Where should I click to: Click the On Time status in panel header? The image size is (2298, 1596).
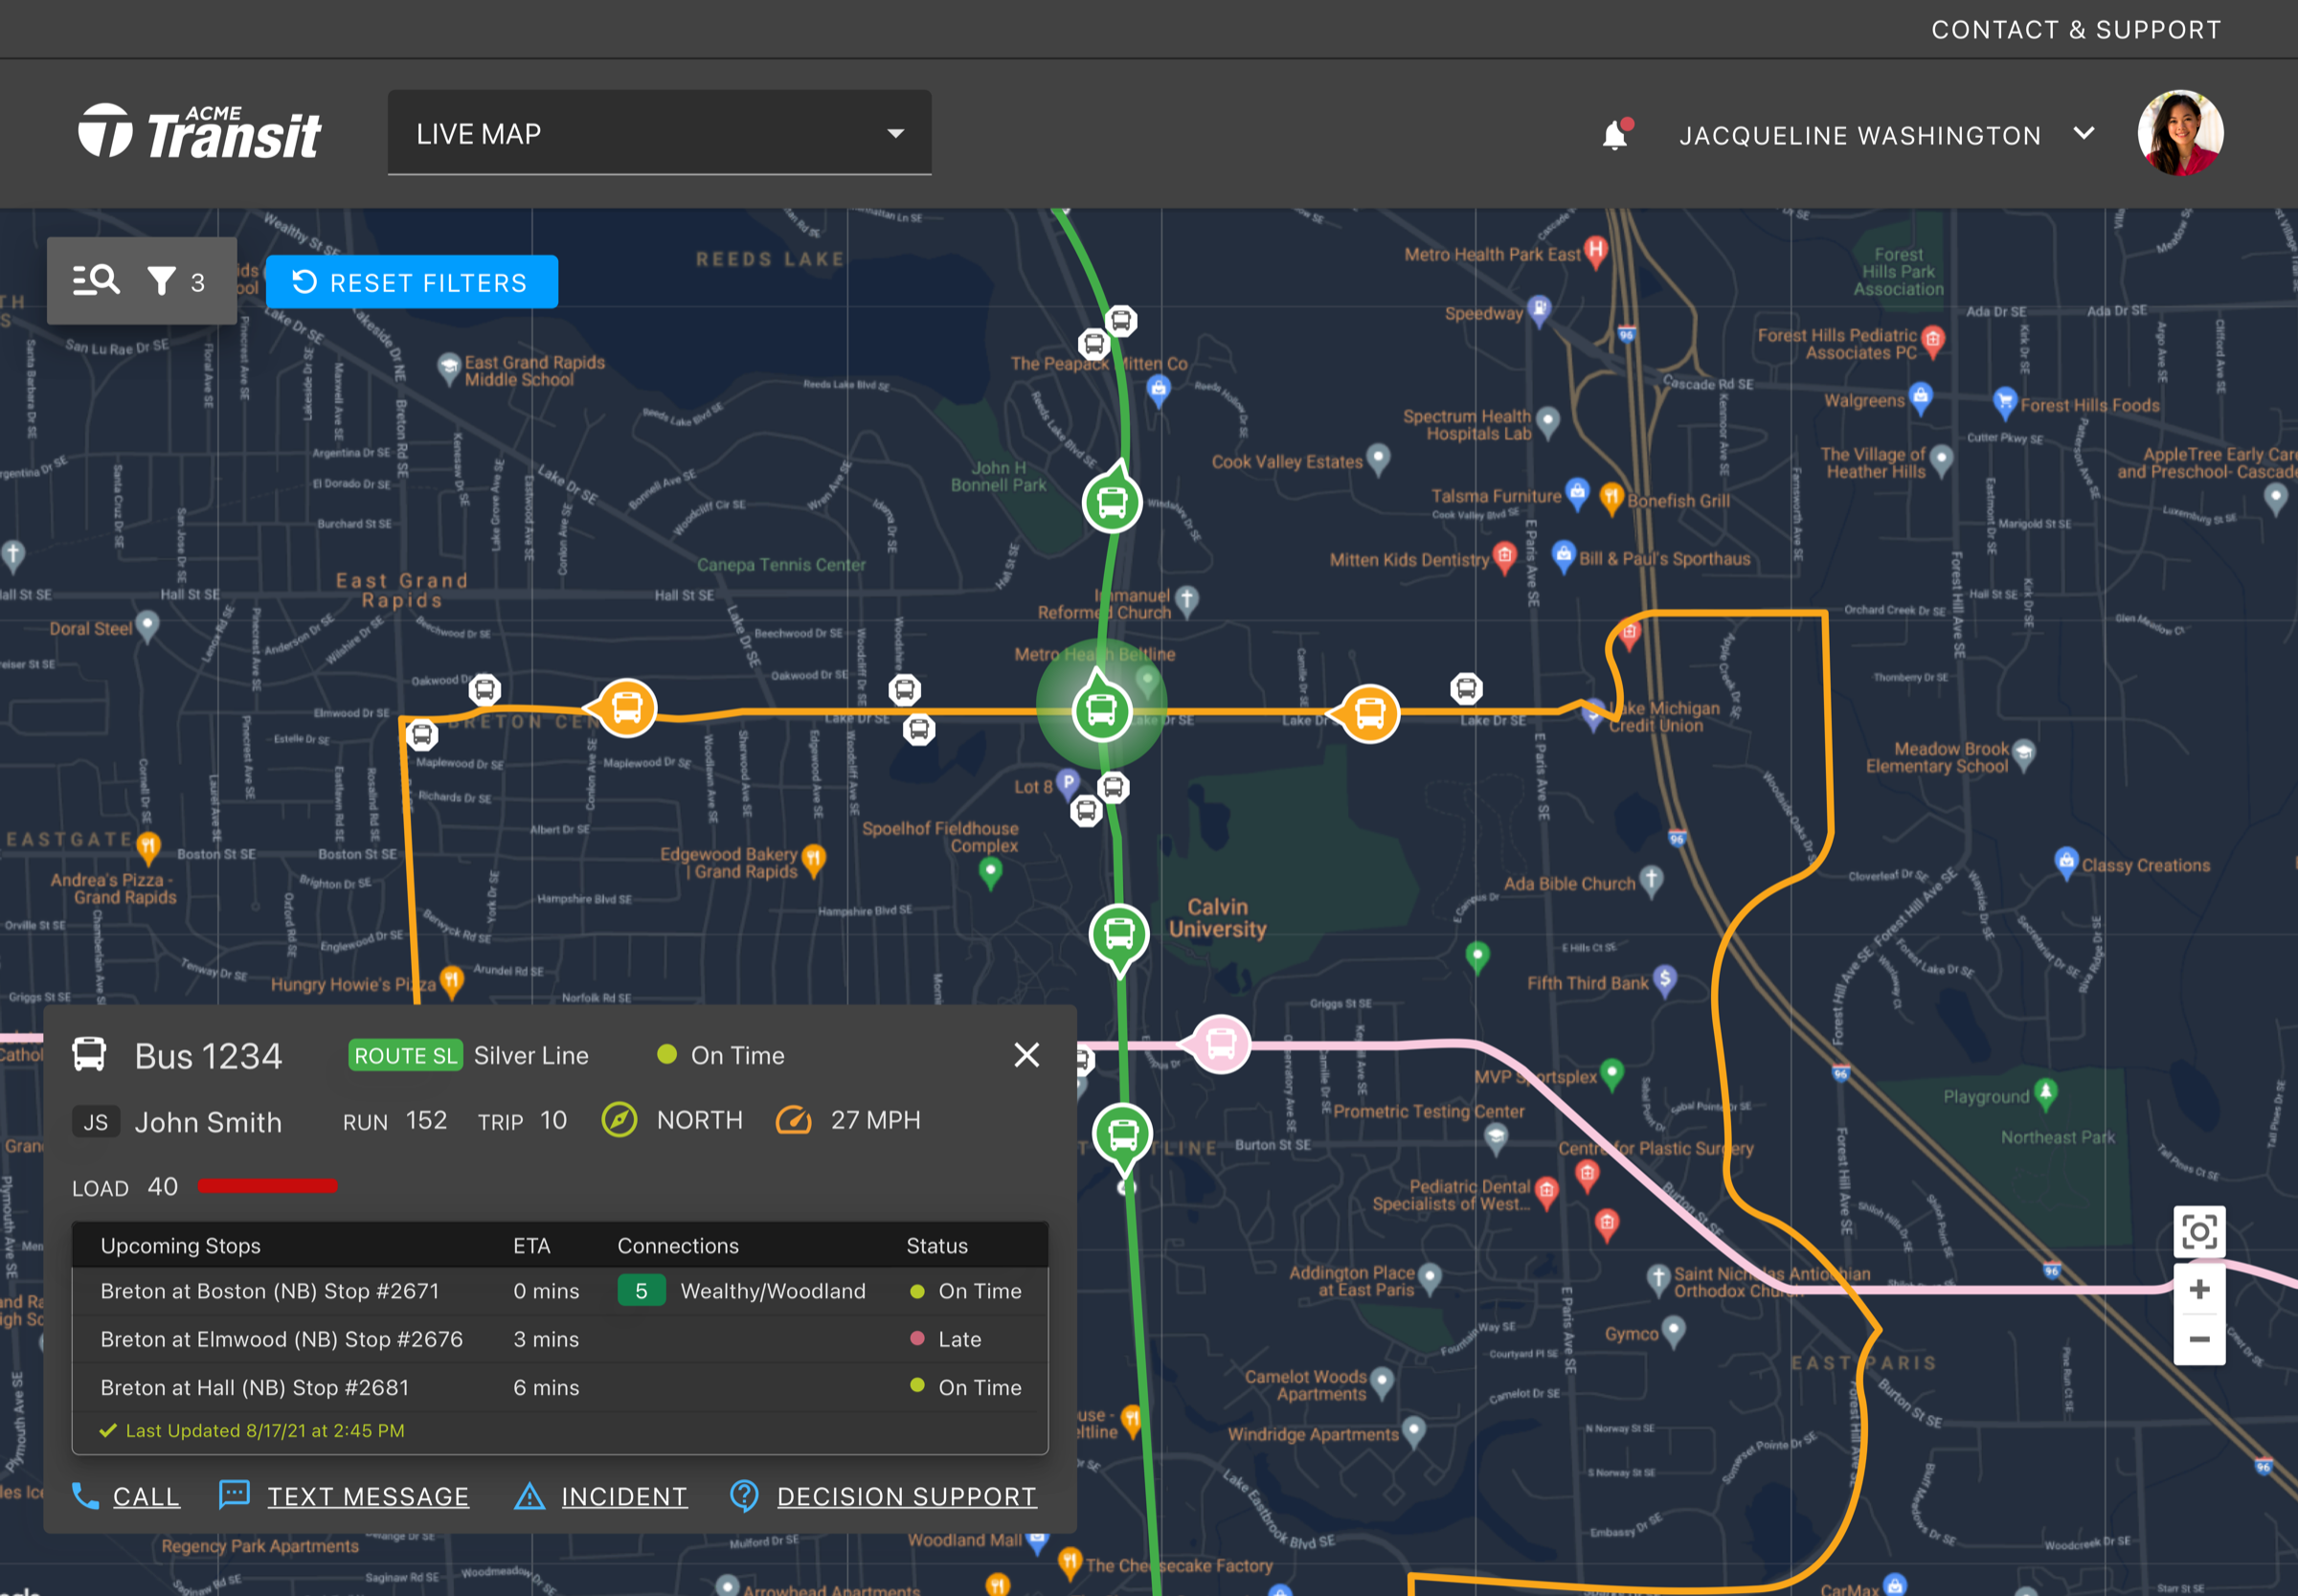tap(721, 1055)
